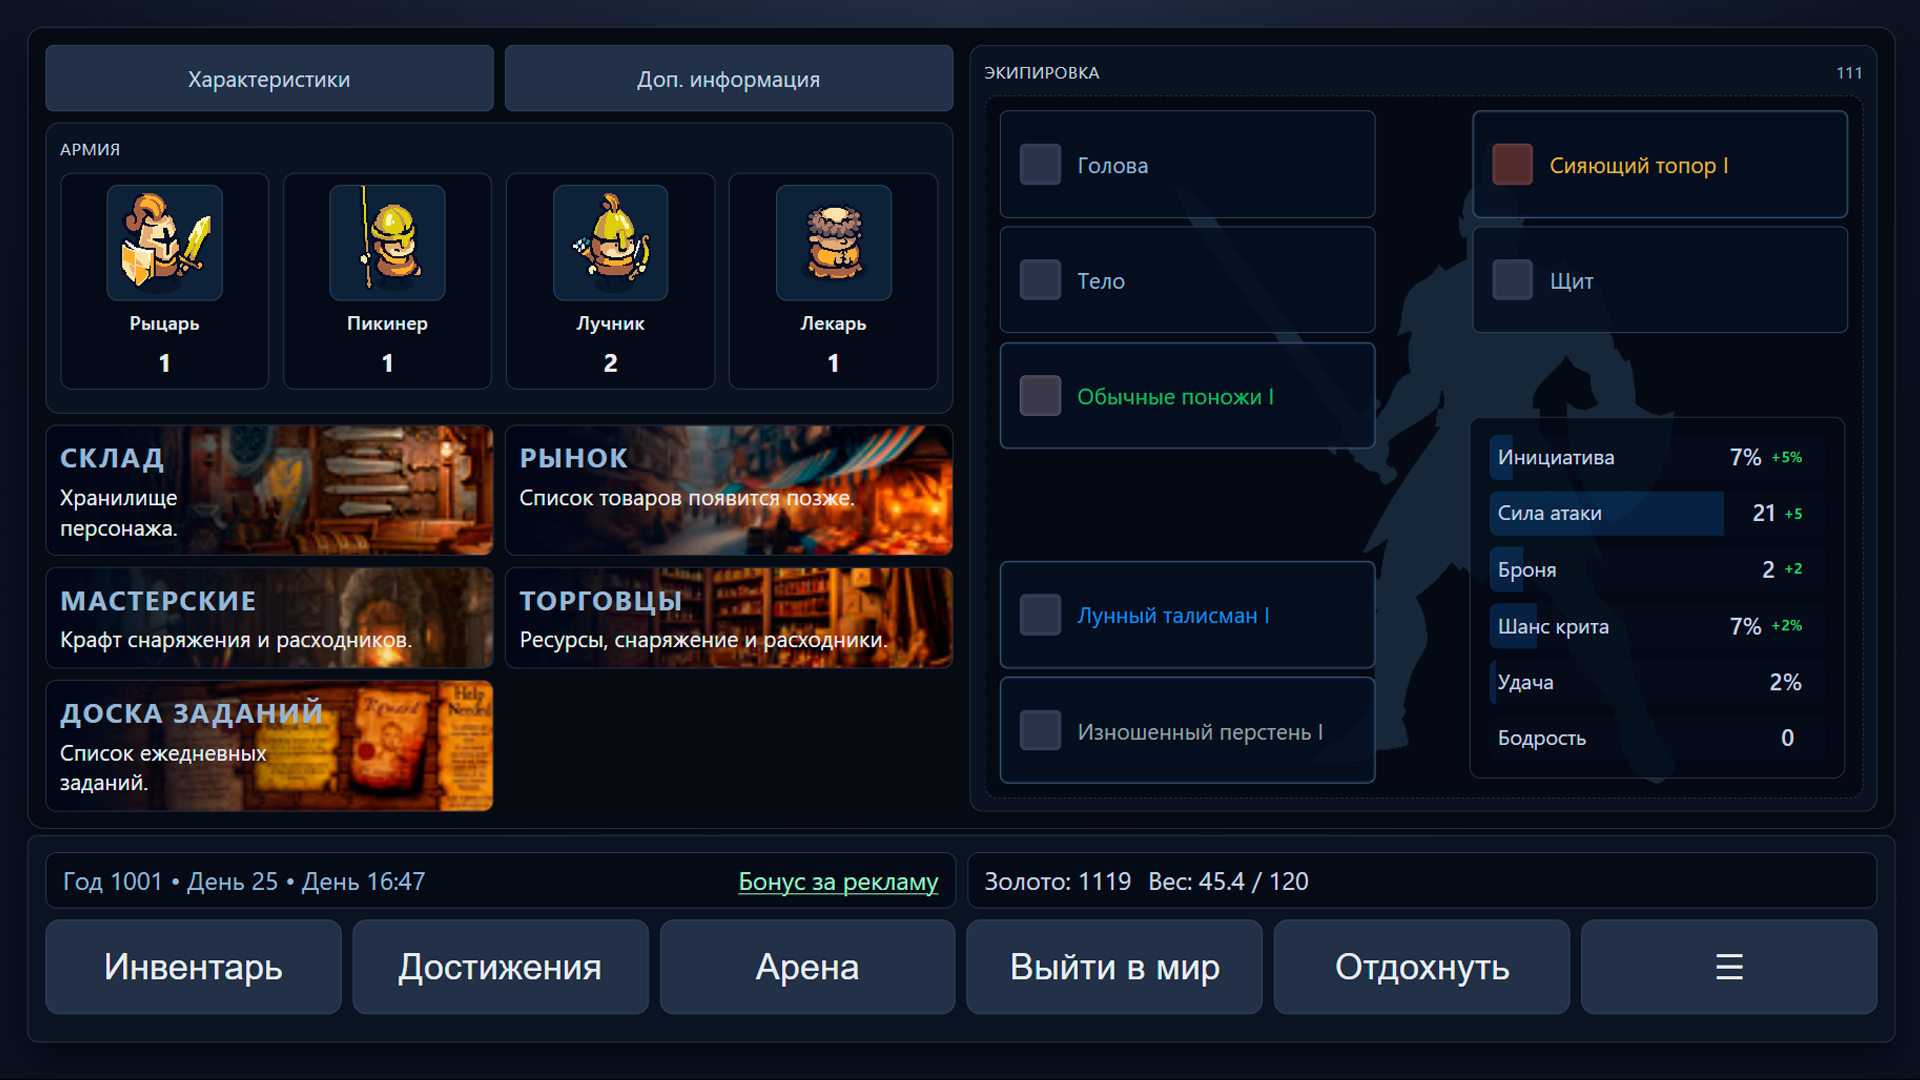Image resolution: width=1920 pixels, height=1080 pixels.
Task: Switch to the Доп. информация tab
Action: [728, 78]
